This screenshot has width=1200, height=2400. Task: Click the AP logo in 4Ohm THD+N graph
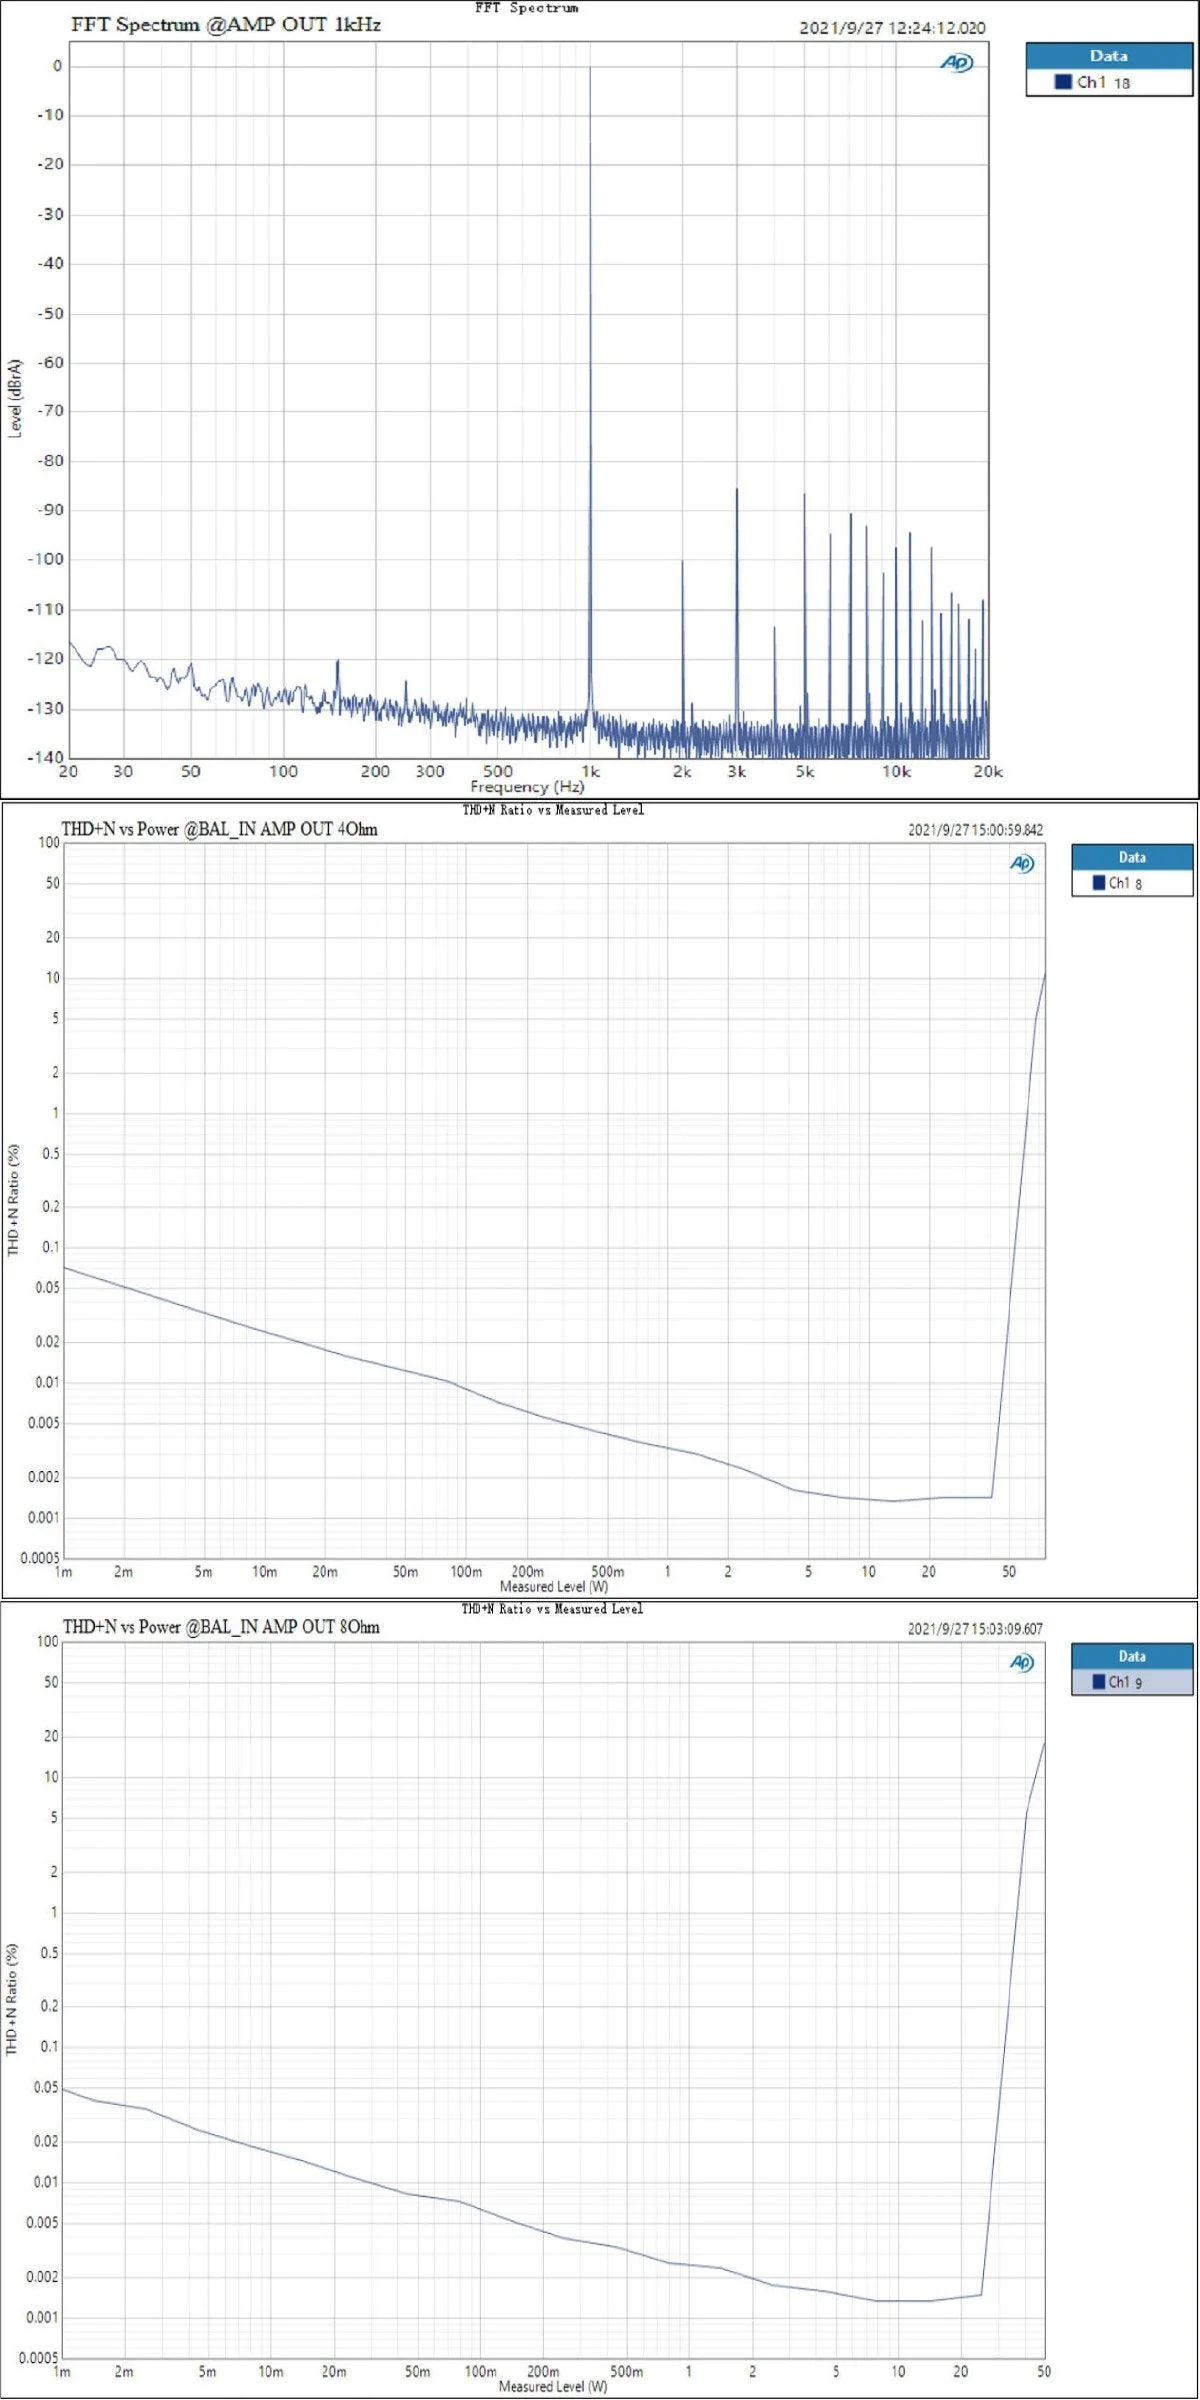click(1022, 864)
